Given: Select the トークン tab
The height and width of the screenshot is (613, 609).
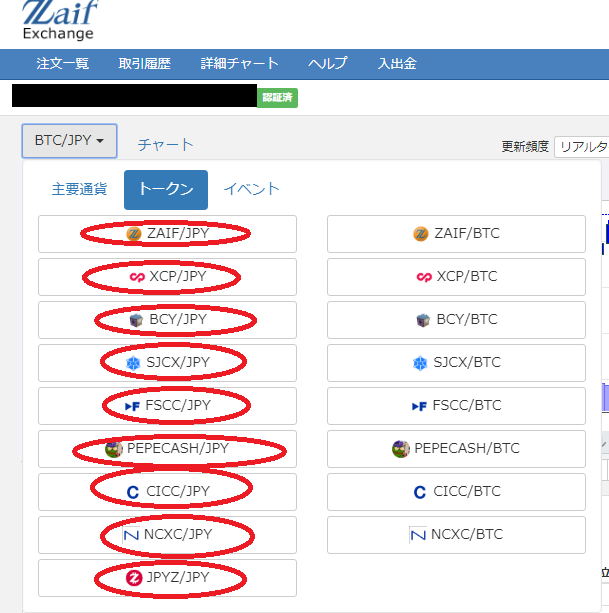Looking at the screenshot, I should [166, 190].
